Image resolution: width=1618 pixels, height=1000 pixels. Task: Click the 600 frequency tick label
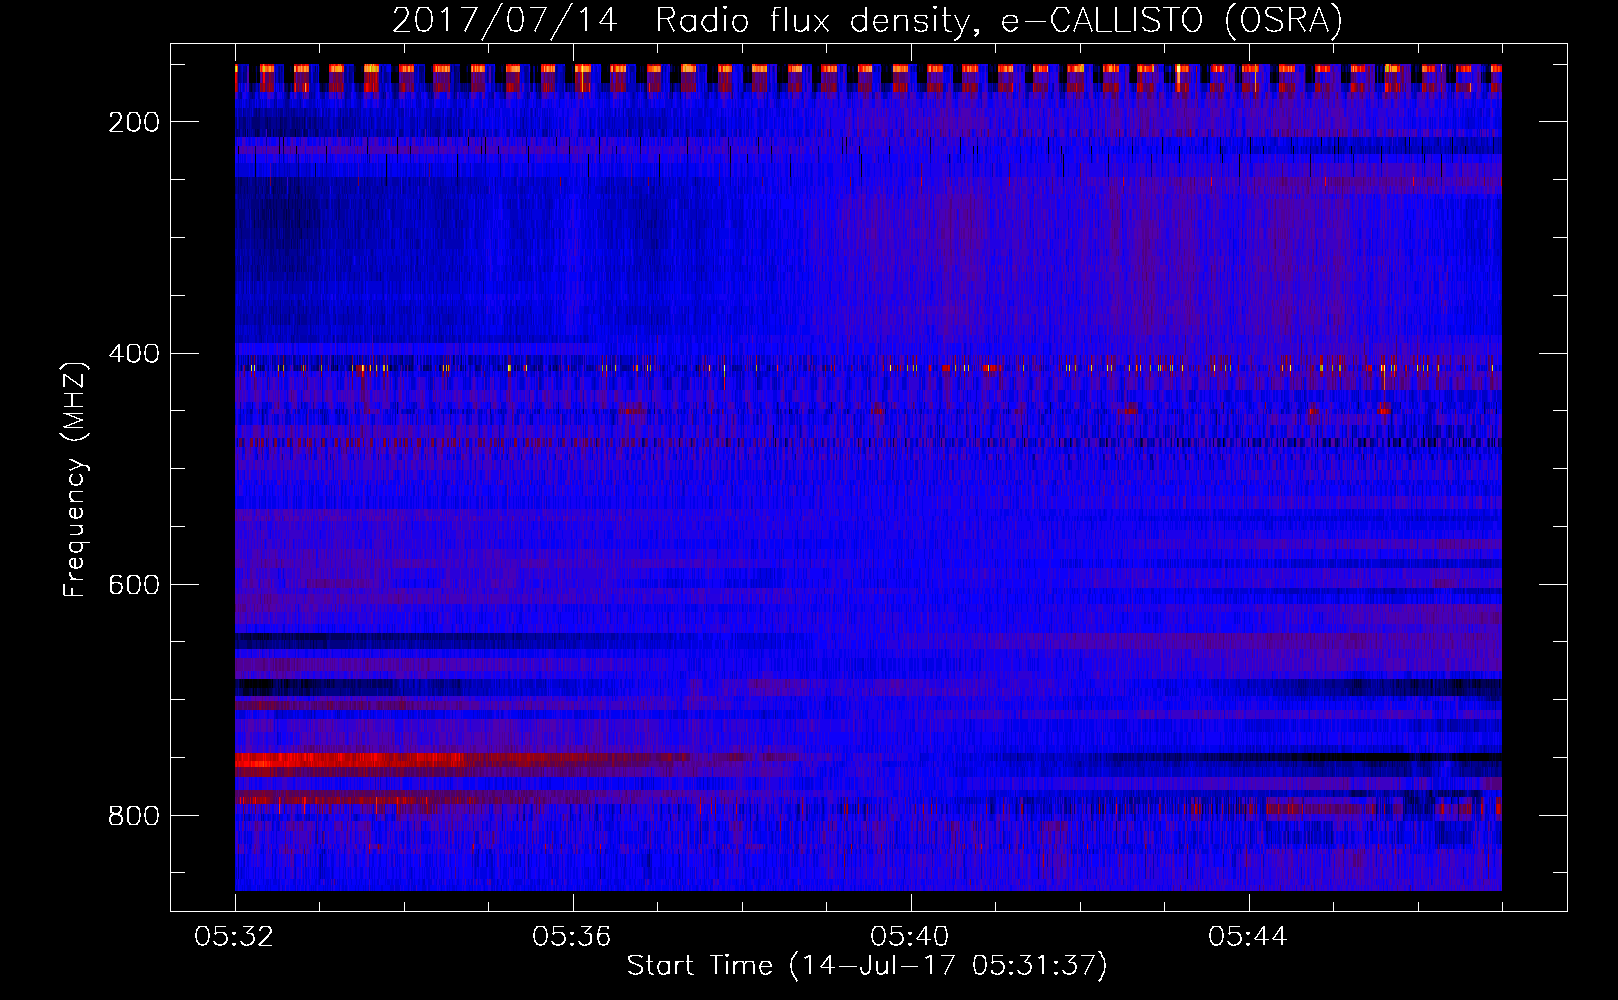(134, 584)
